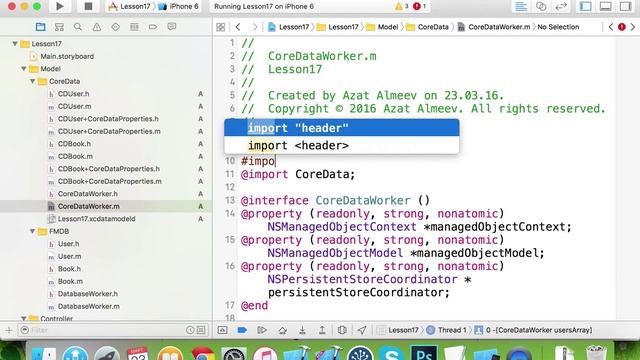
Task: Run the app with the Play button
Action: point(60,6)
